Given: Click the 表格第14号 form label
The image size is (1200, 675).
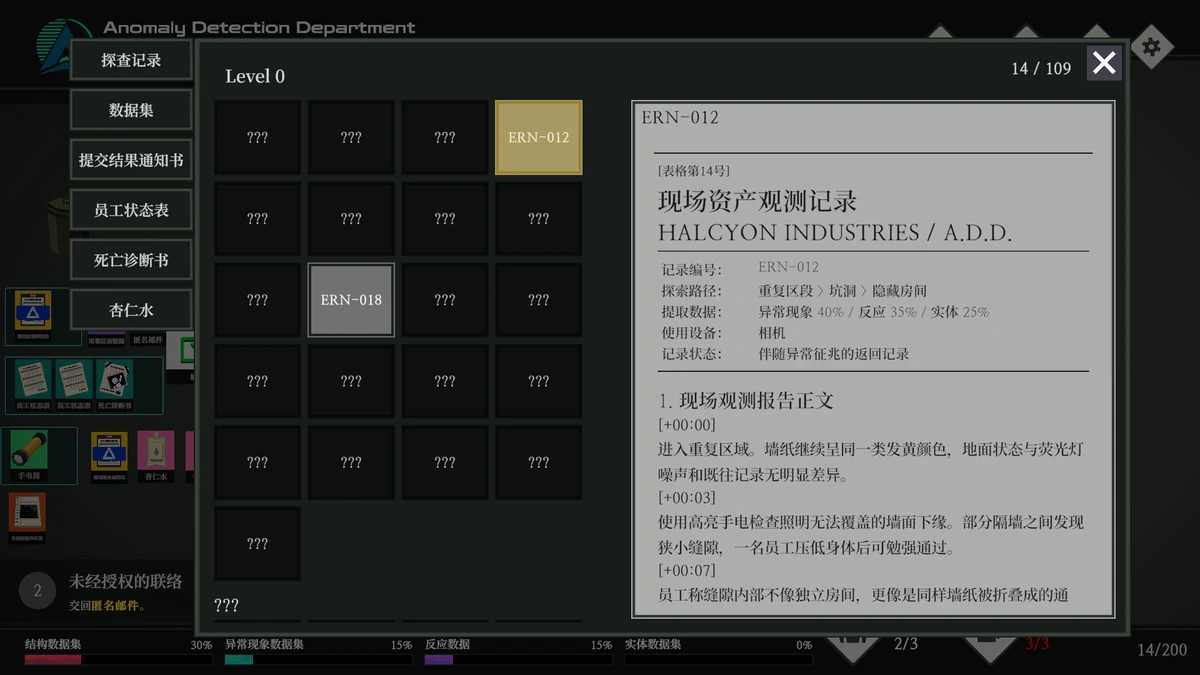Looking at the screenshot, I should tap(694, 171).
